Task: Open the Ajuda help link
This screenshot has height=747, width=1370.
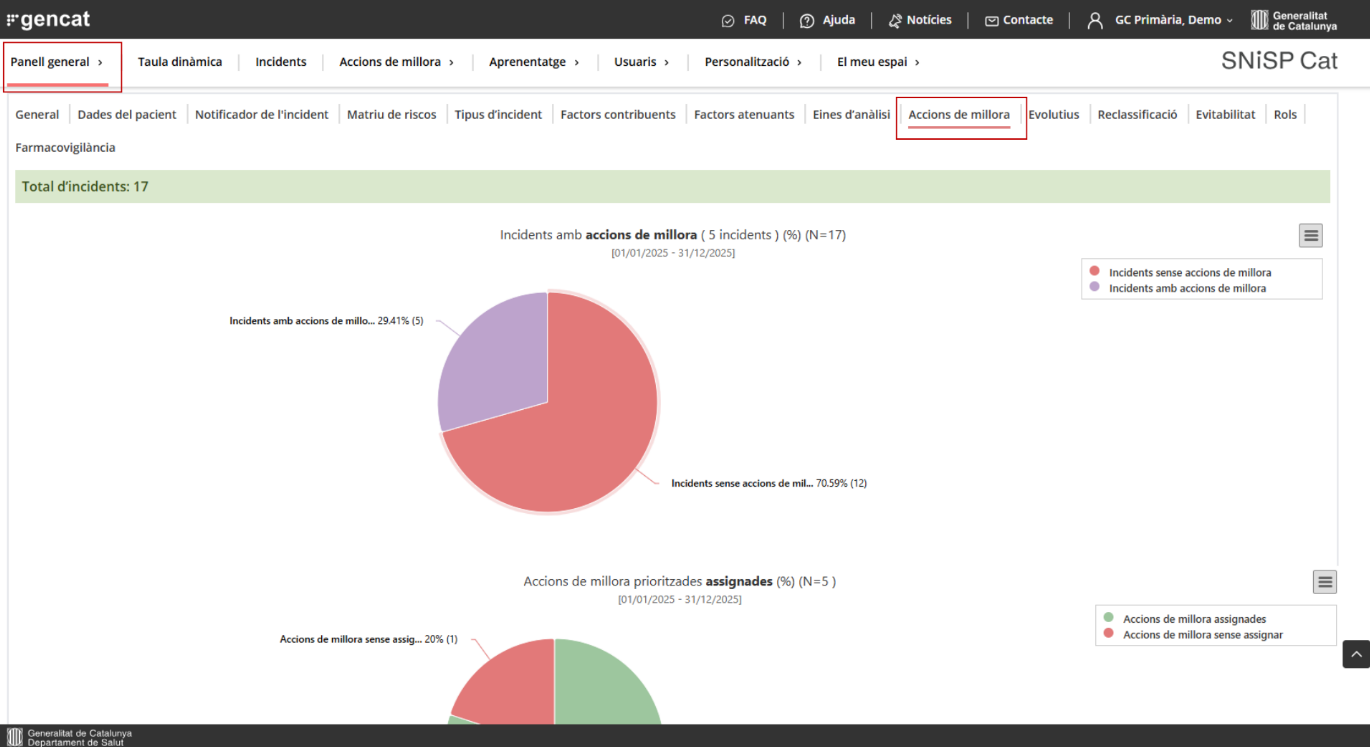Action: [x=839, y=20]
